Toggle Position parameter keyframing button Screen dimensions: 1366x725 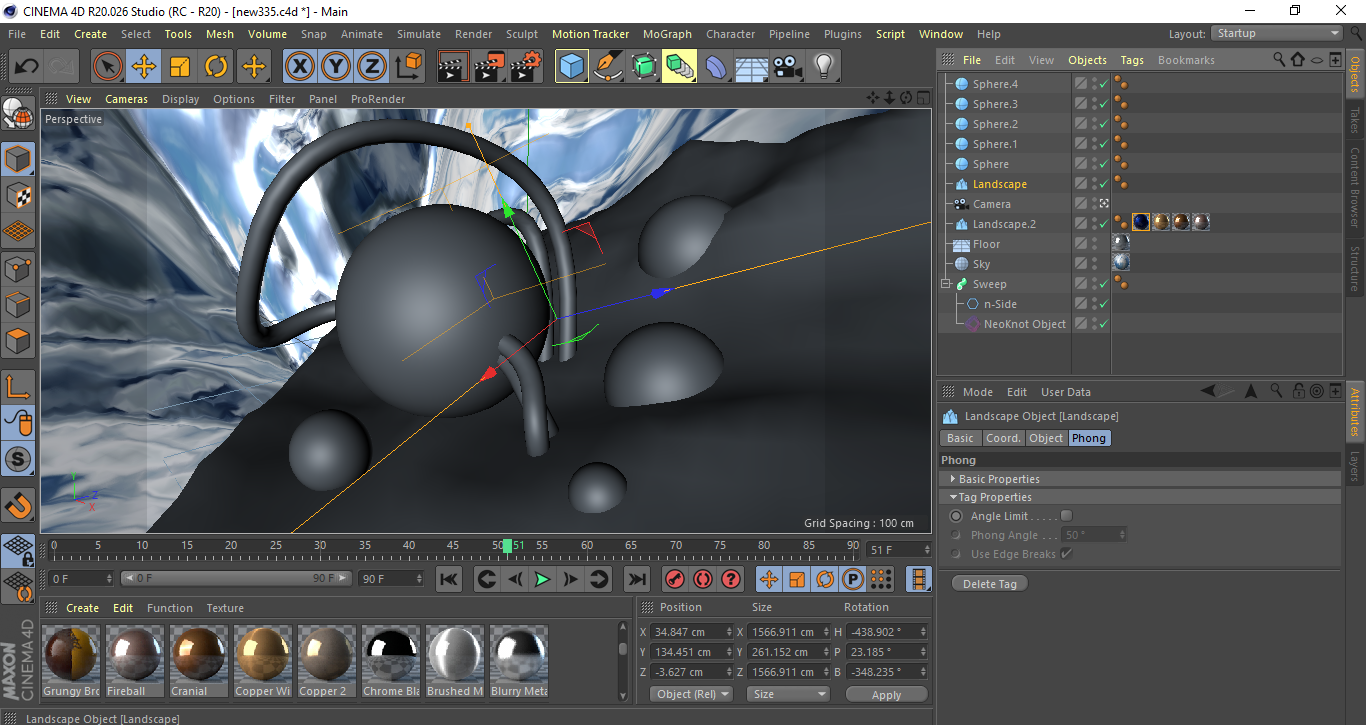coord(769,579)
